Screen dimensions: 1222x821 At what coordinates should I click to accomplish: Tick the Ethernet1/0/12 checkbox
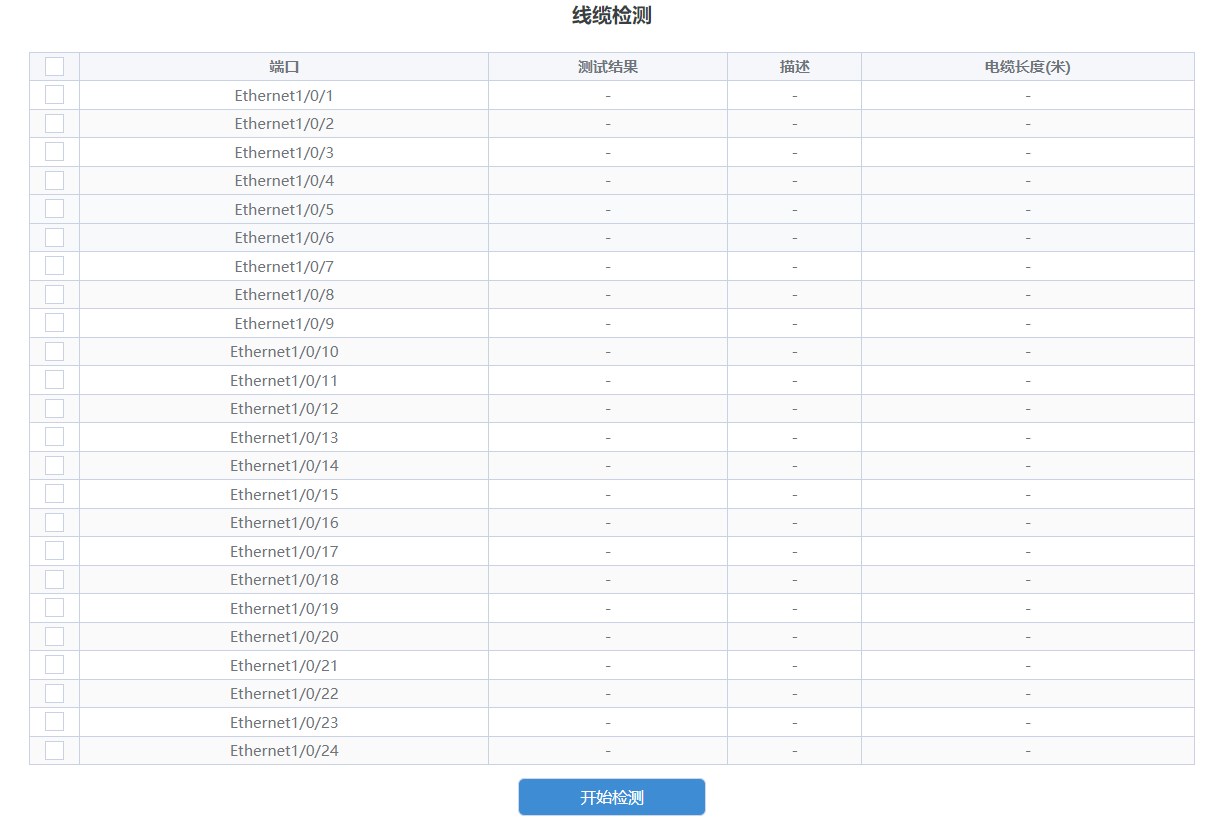[x=54, y=408]
